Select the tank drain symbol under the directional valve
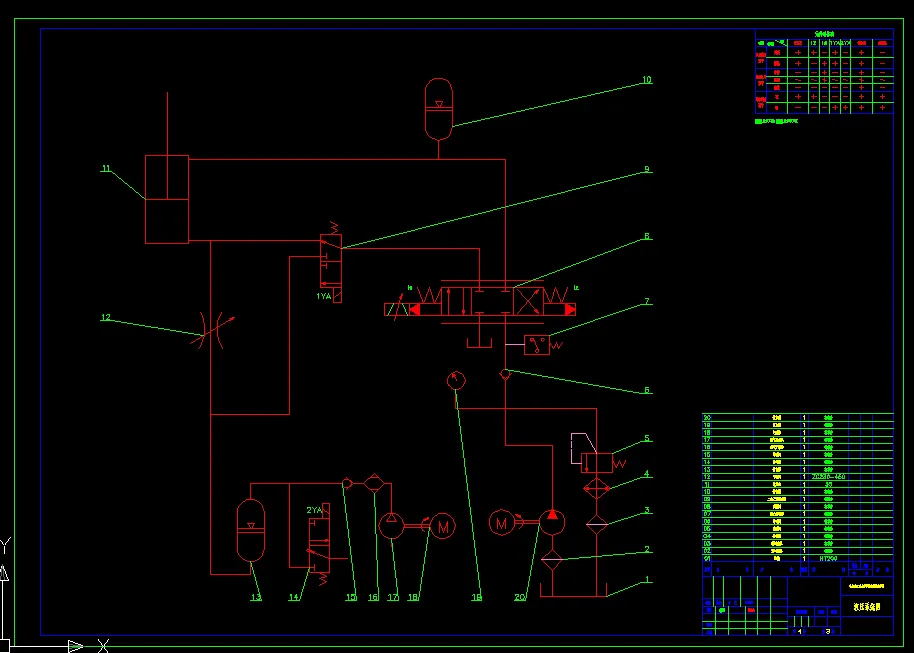 pos(479,342)
